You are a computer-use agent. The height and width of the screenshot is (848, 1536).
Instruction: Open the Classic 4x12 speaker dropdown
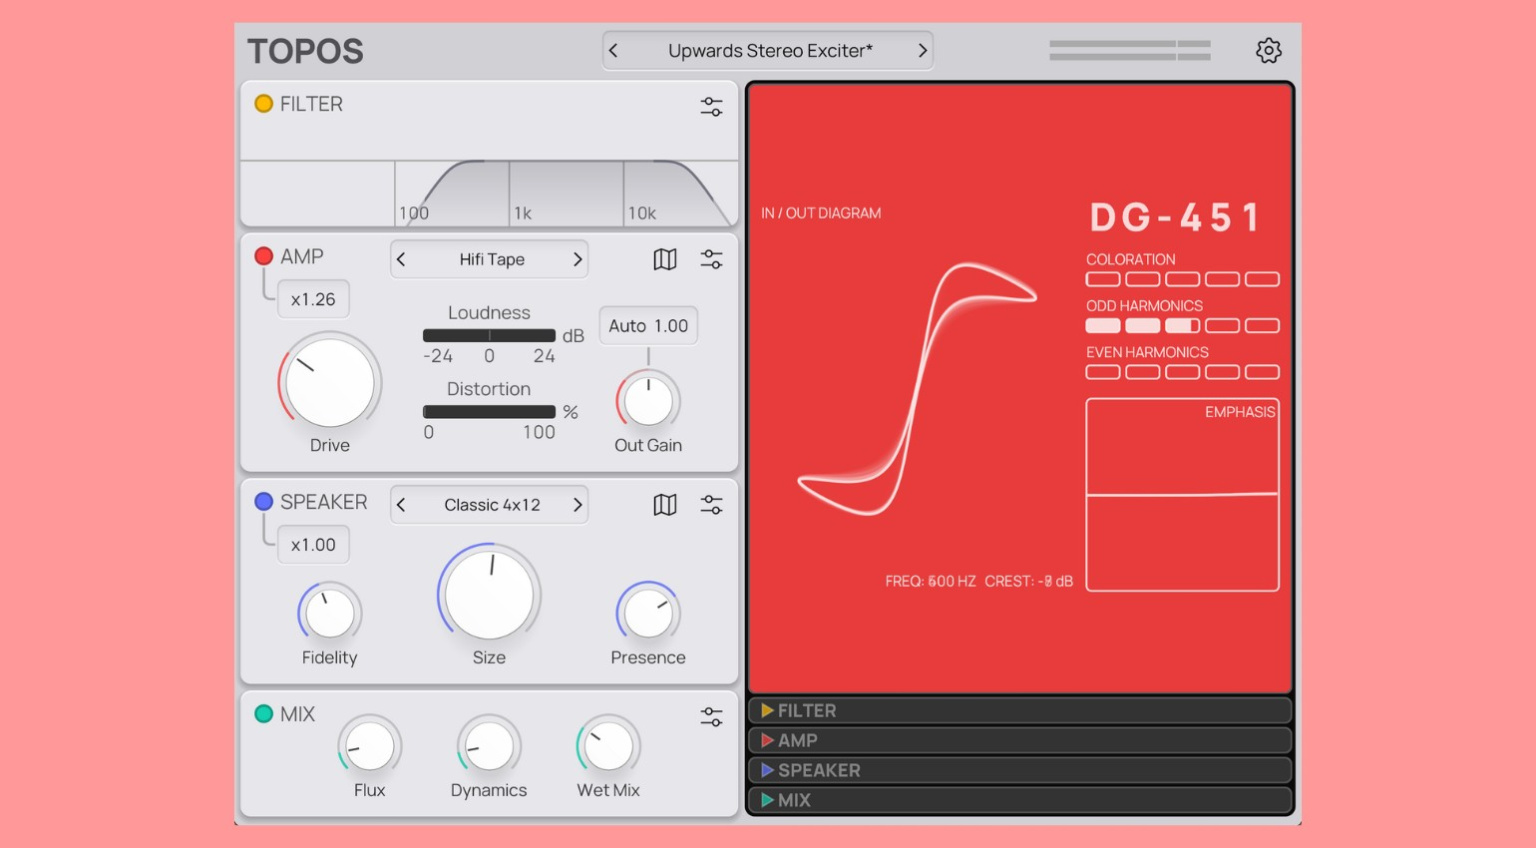[491, 505]
